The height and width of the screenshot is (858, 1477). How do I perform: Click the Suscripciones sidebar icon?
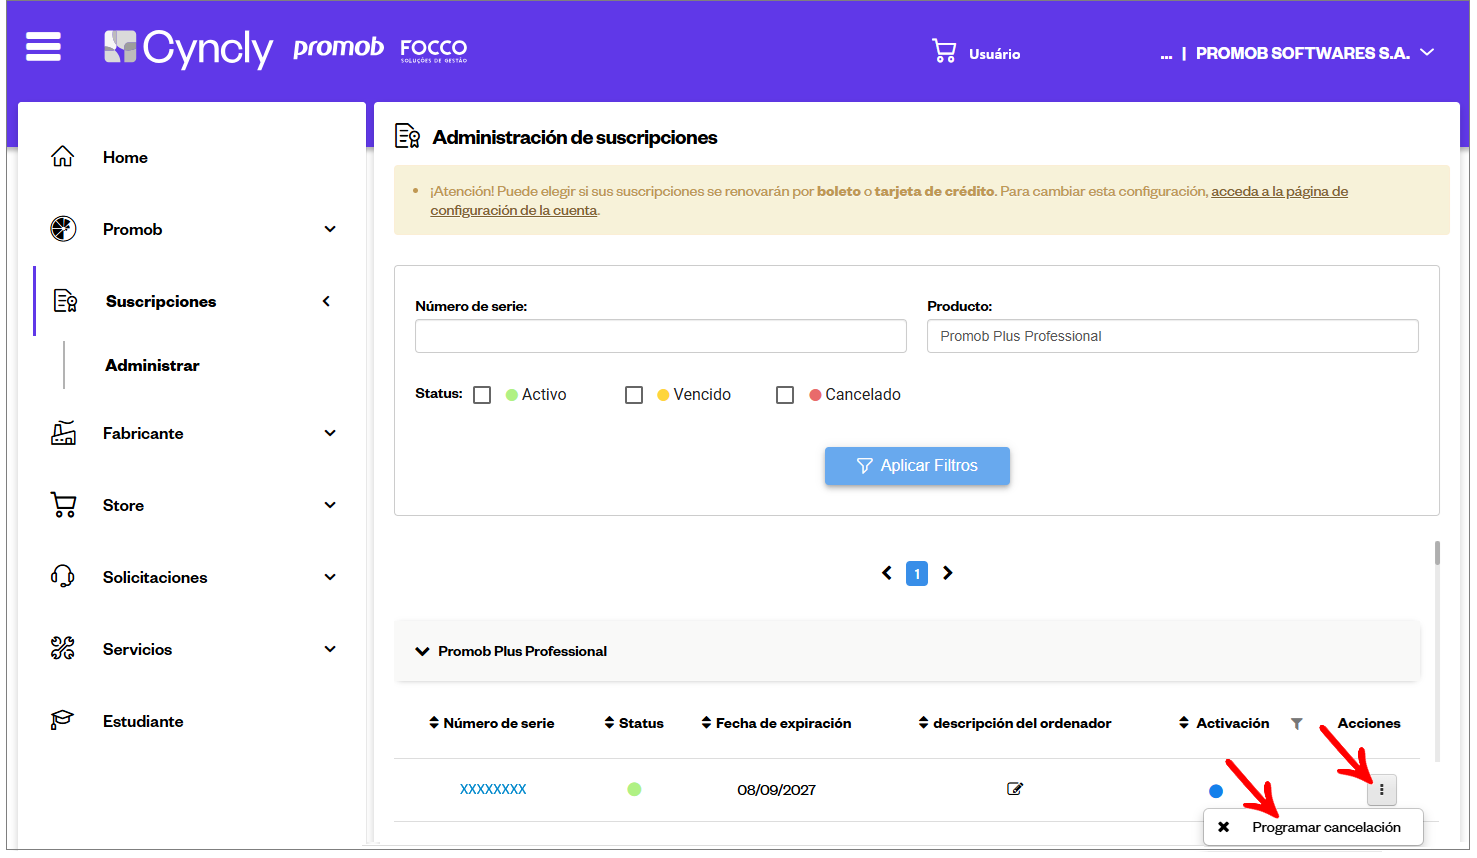pos(66,301)
